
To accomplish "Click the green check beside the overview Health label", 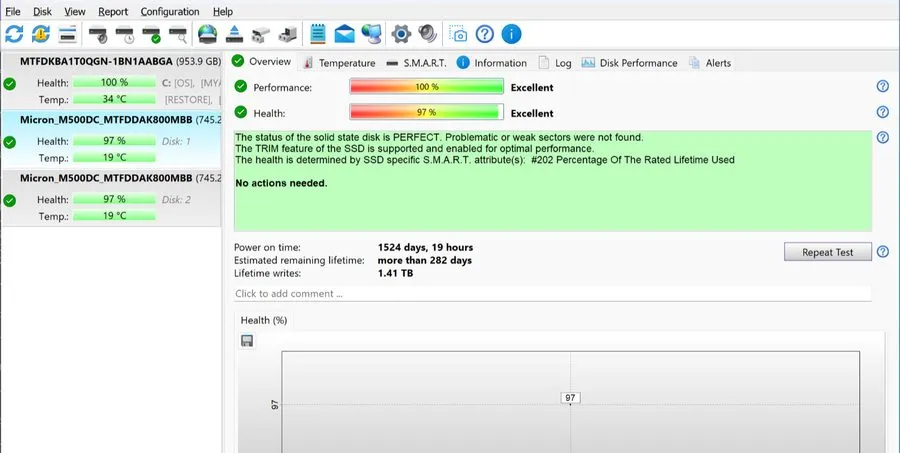I will point(240,112).
